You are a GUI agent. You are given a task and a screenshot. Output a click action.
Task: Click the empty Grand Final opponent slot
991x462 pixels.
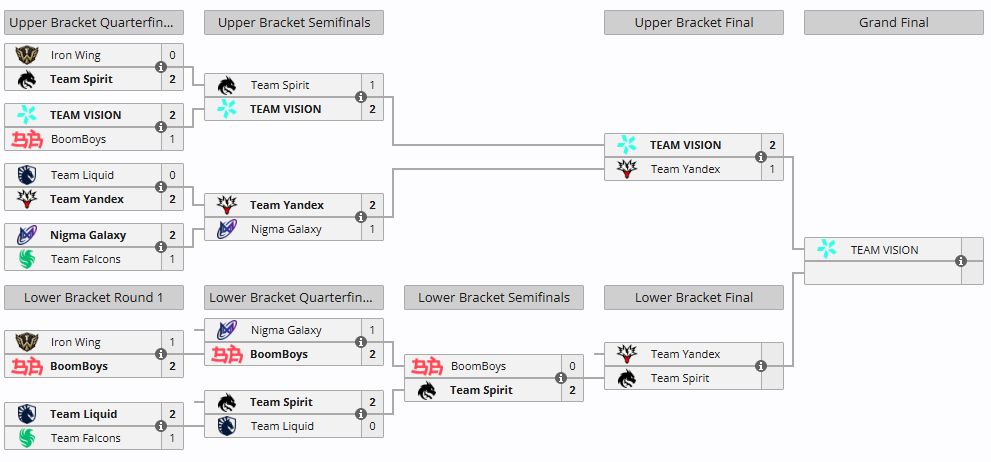(883, 273)
